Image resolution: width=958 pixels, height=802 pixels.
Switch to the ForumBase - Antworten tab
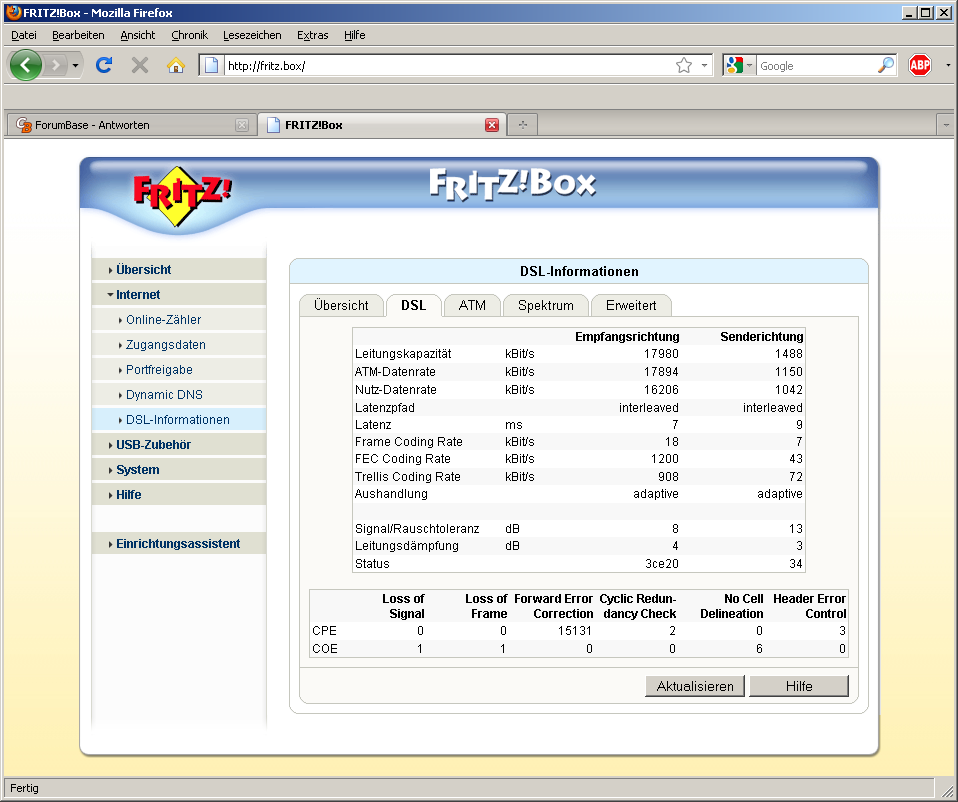point(131,125)
